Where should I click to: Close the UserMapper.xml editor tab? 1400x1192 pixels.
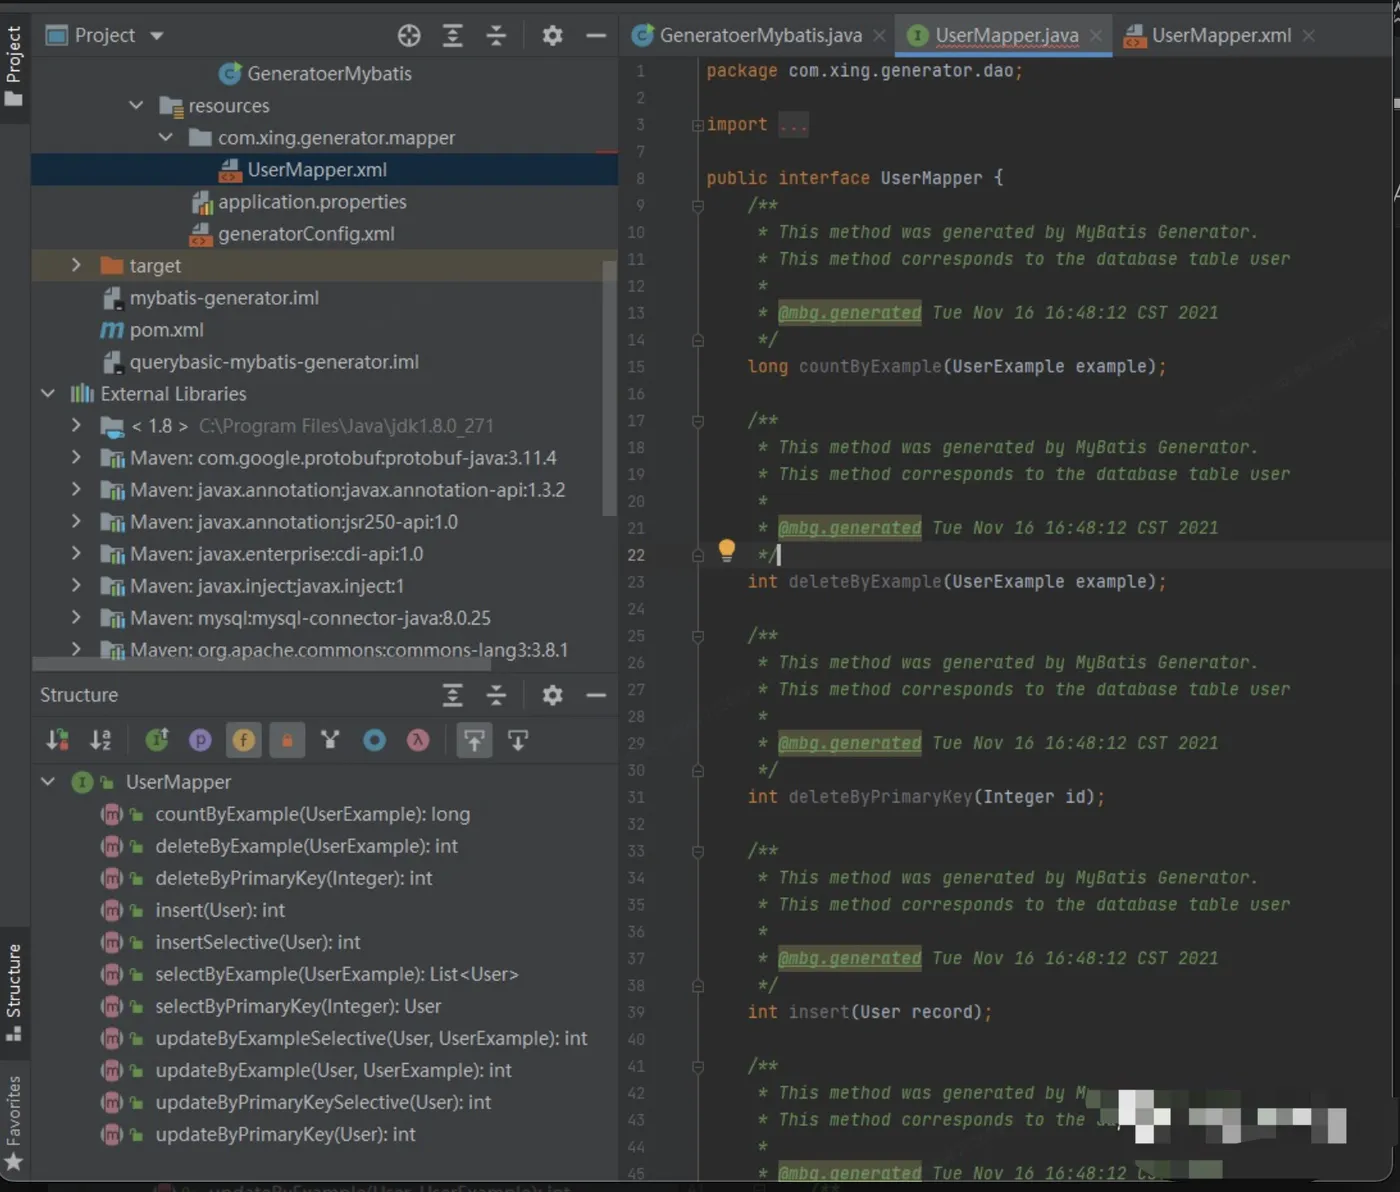click(1309, 36)
